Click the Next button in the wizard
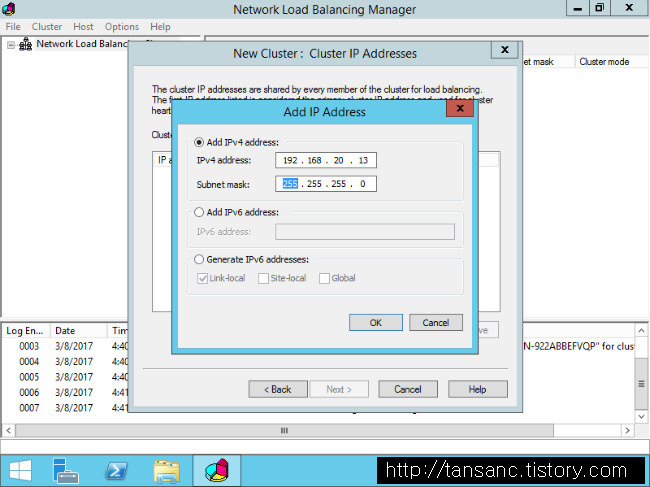Image resolution: width=650 pixels, height=487 pixels. click(x=339, y=389)
